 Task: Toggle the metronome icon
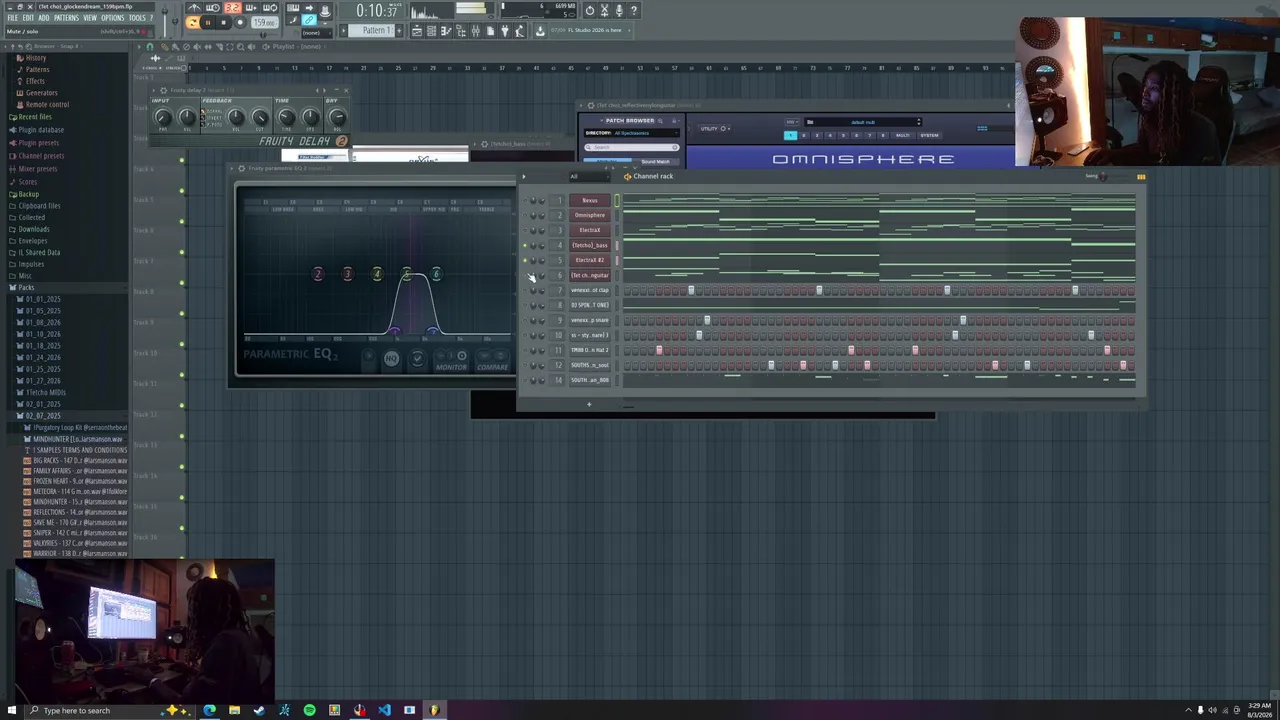click(x=195, y=8)
